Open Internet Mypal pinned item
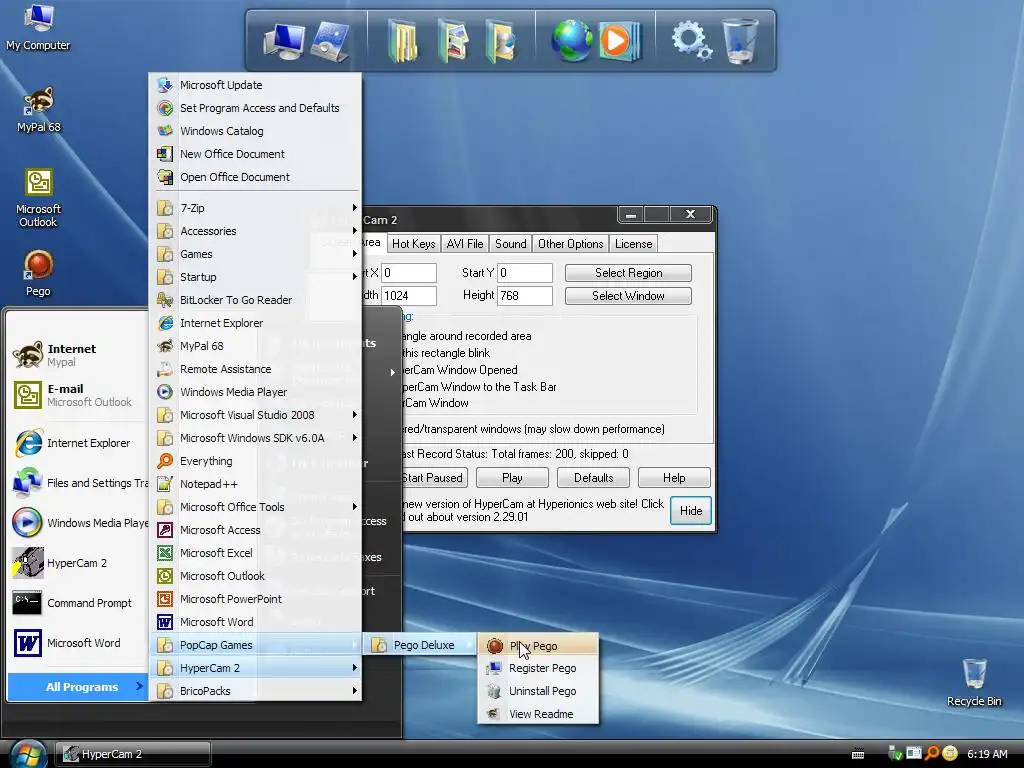 pyautogui.click(x=78, y=355)
